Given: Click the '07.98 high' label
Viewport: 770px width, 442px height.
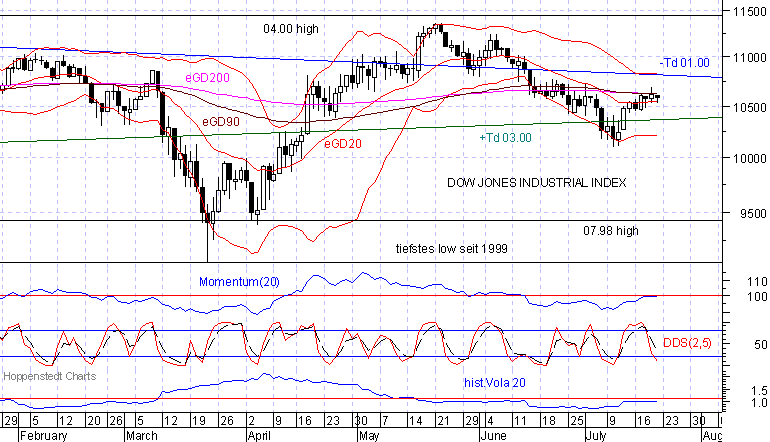Looking at the screenshot, I should 611,231.
